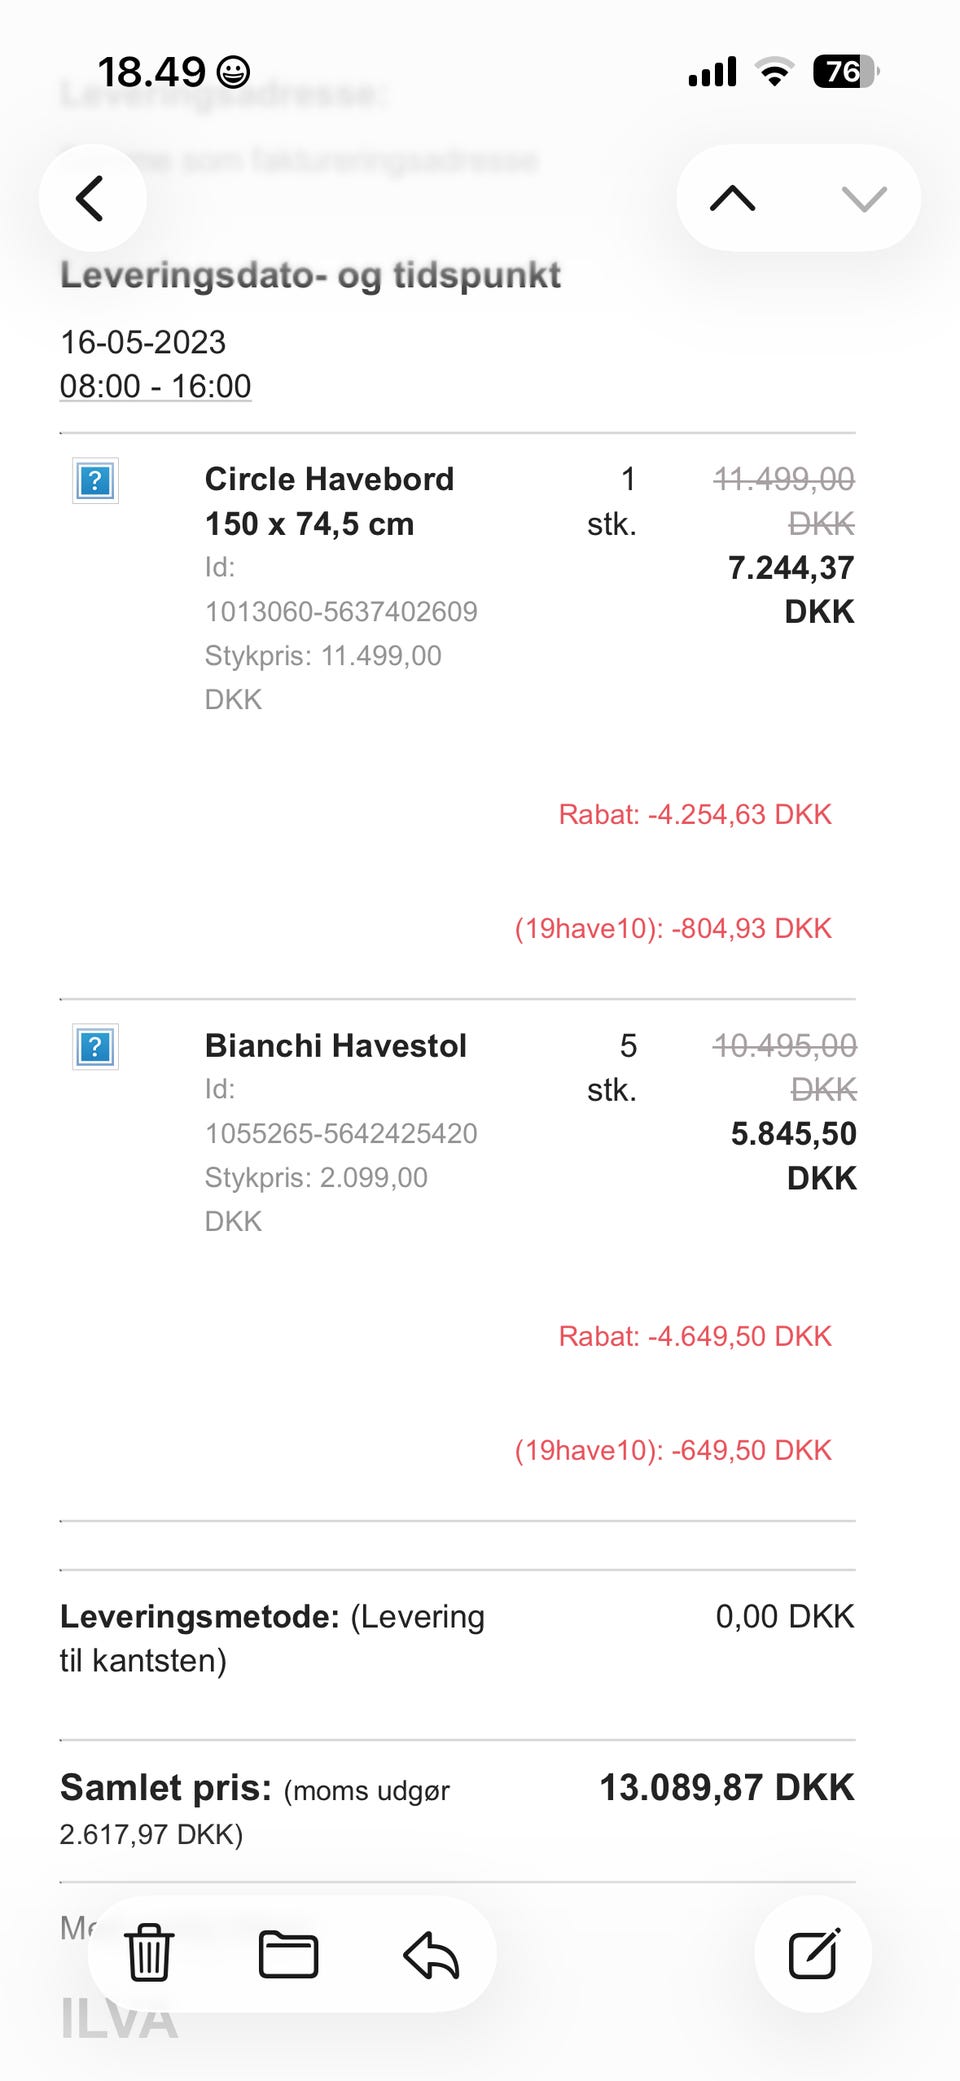Tap the 19have10 discount of -804,93 DKK

(x=673, y=928)
